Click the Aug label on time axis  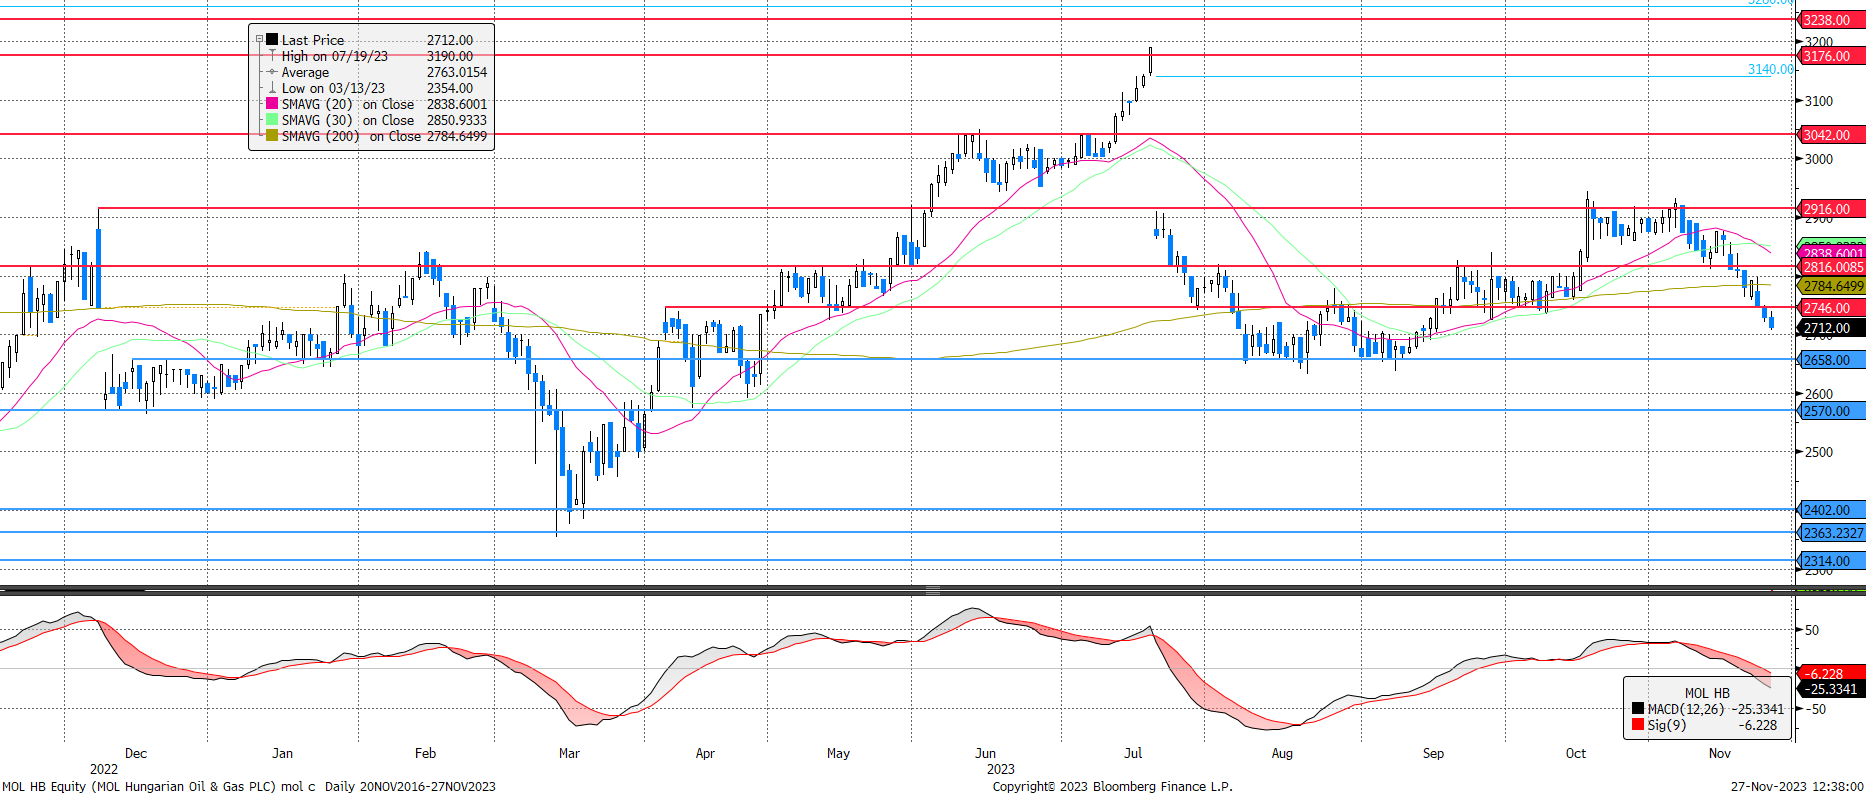click(x=1282, y=753)
